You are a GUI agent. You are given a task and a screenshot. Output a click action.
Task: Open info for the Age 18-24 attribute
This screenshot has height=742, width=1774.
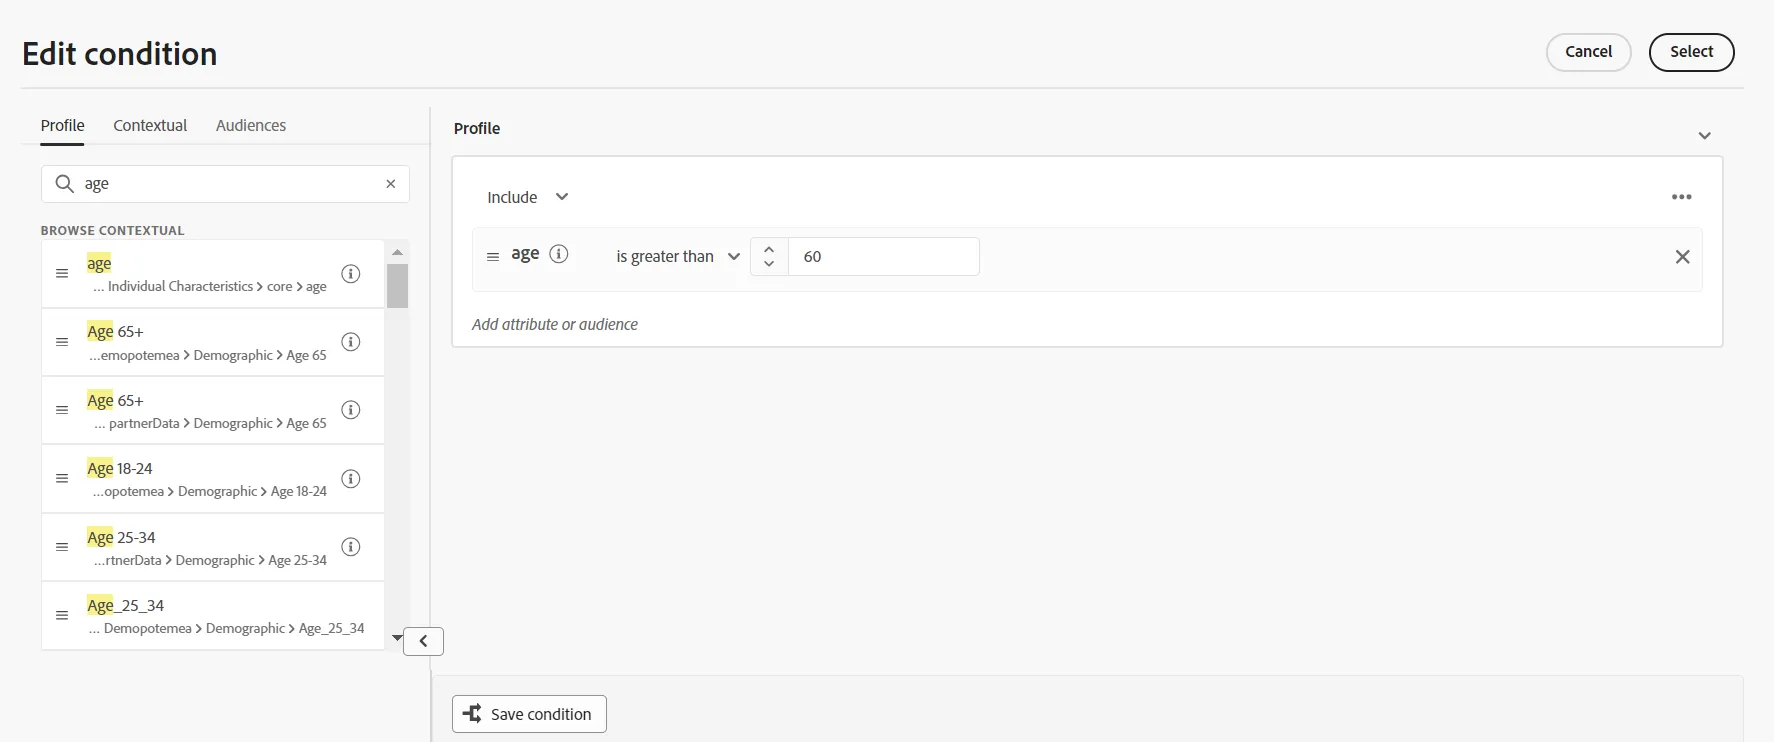[x=351, y=479]
